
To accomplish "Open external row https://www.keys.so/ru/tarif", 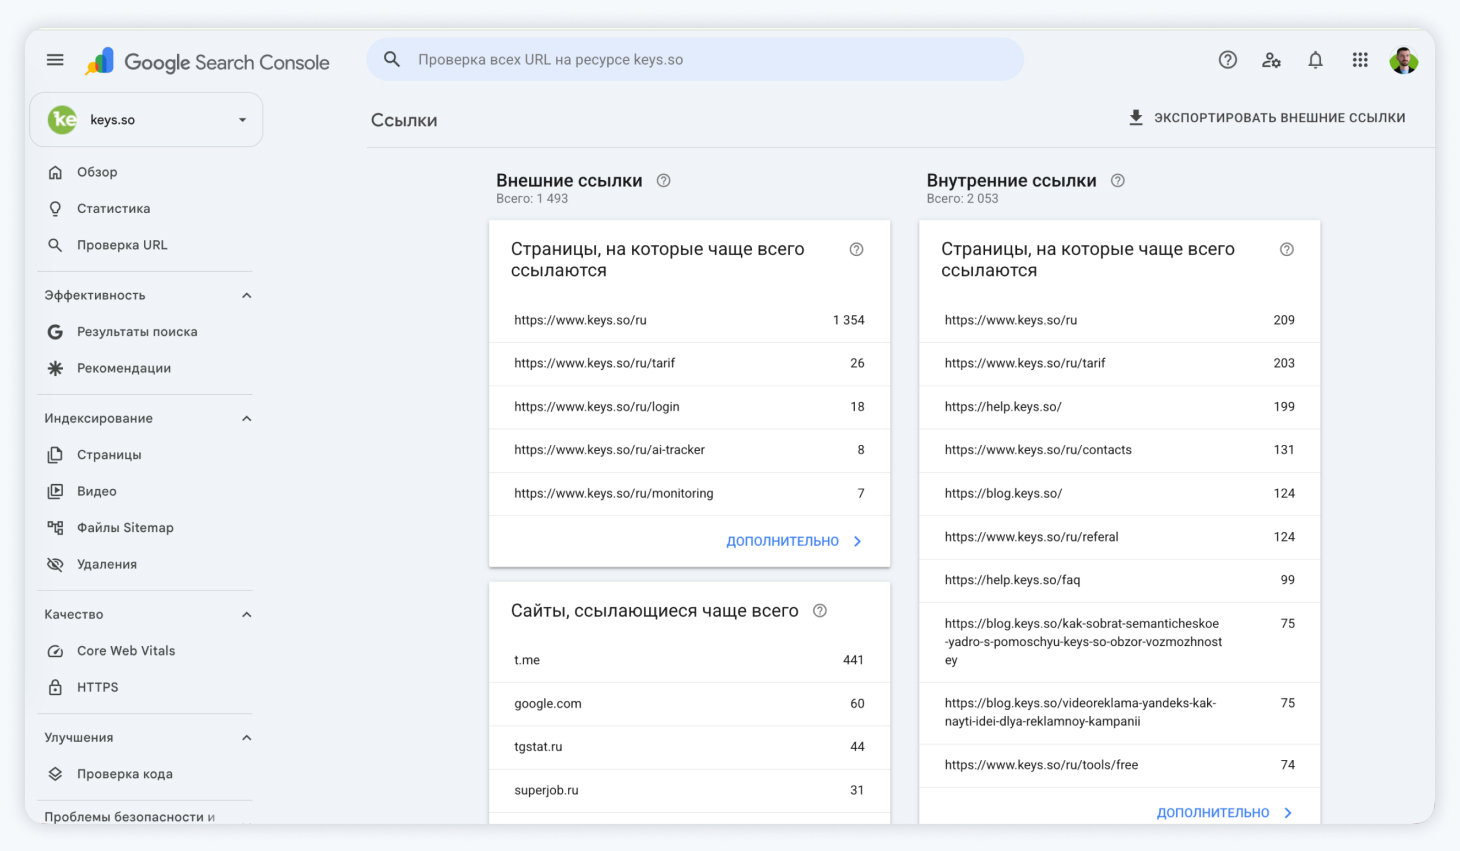I will 689,364.
